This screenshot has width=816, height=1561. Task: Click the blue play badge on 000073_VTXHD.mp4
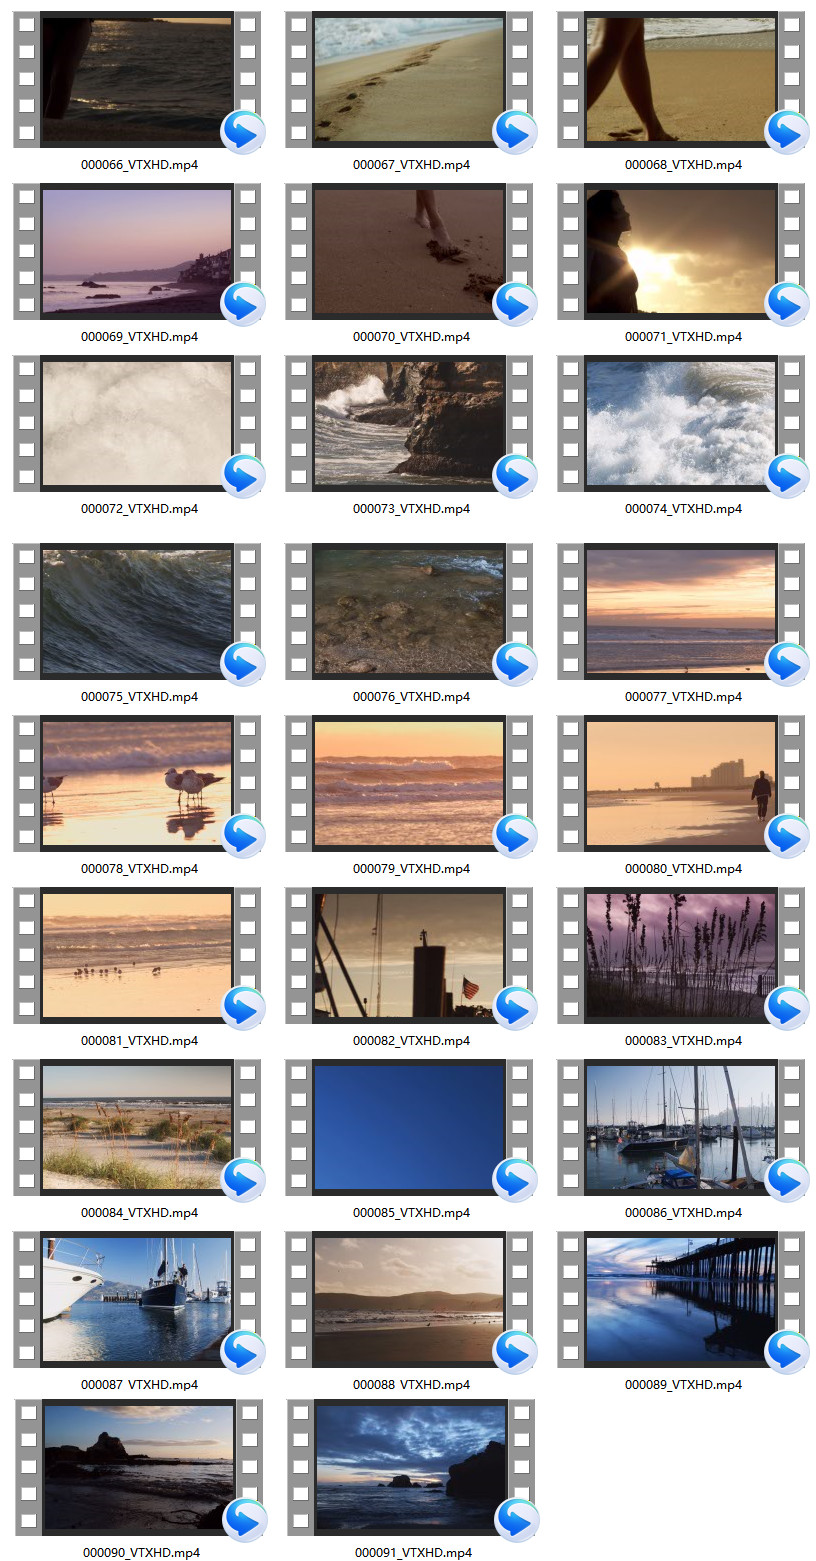click(515, 476)
